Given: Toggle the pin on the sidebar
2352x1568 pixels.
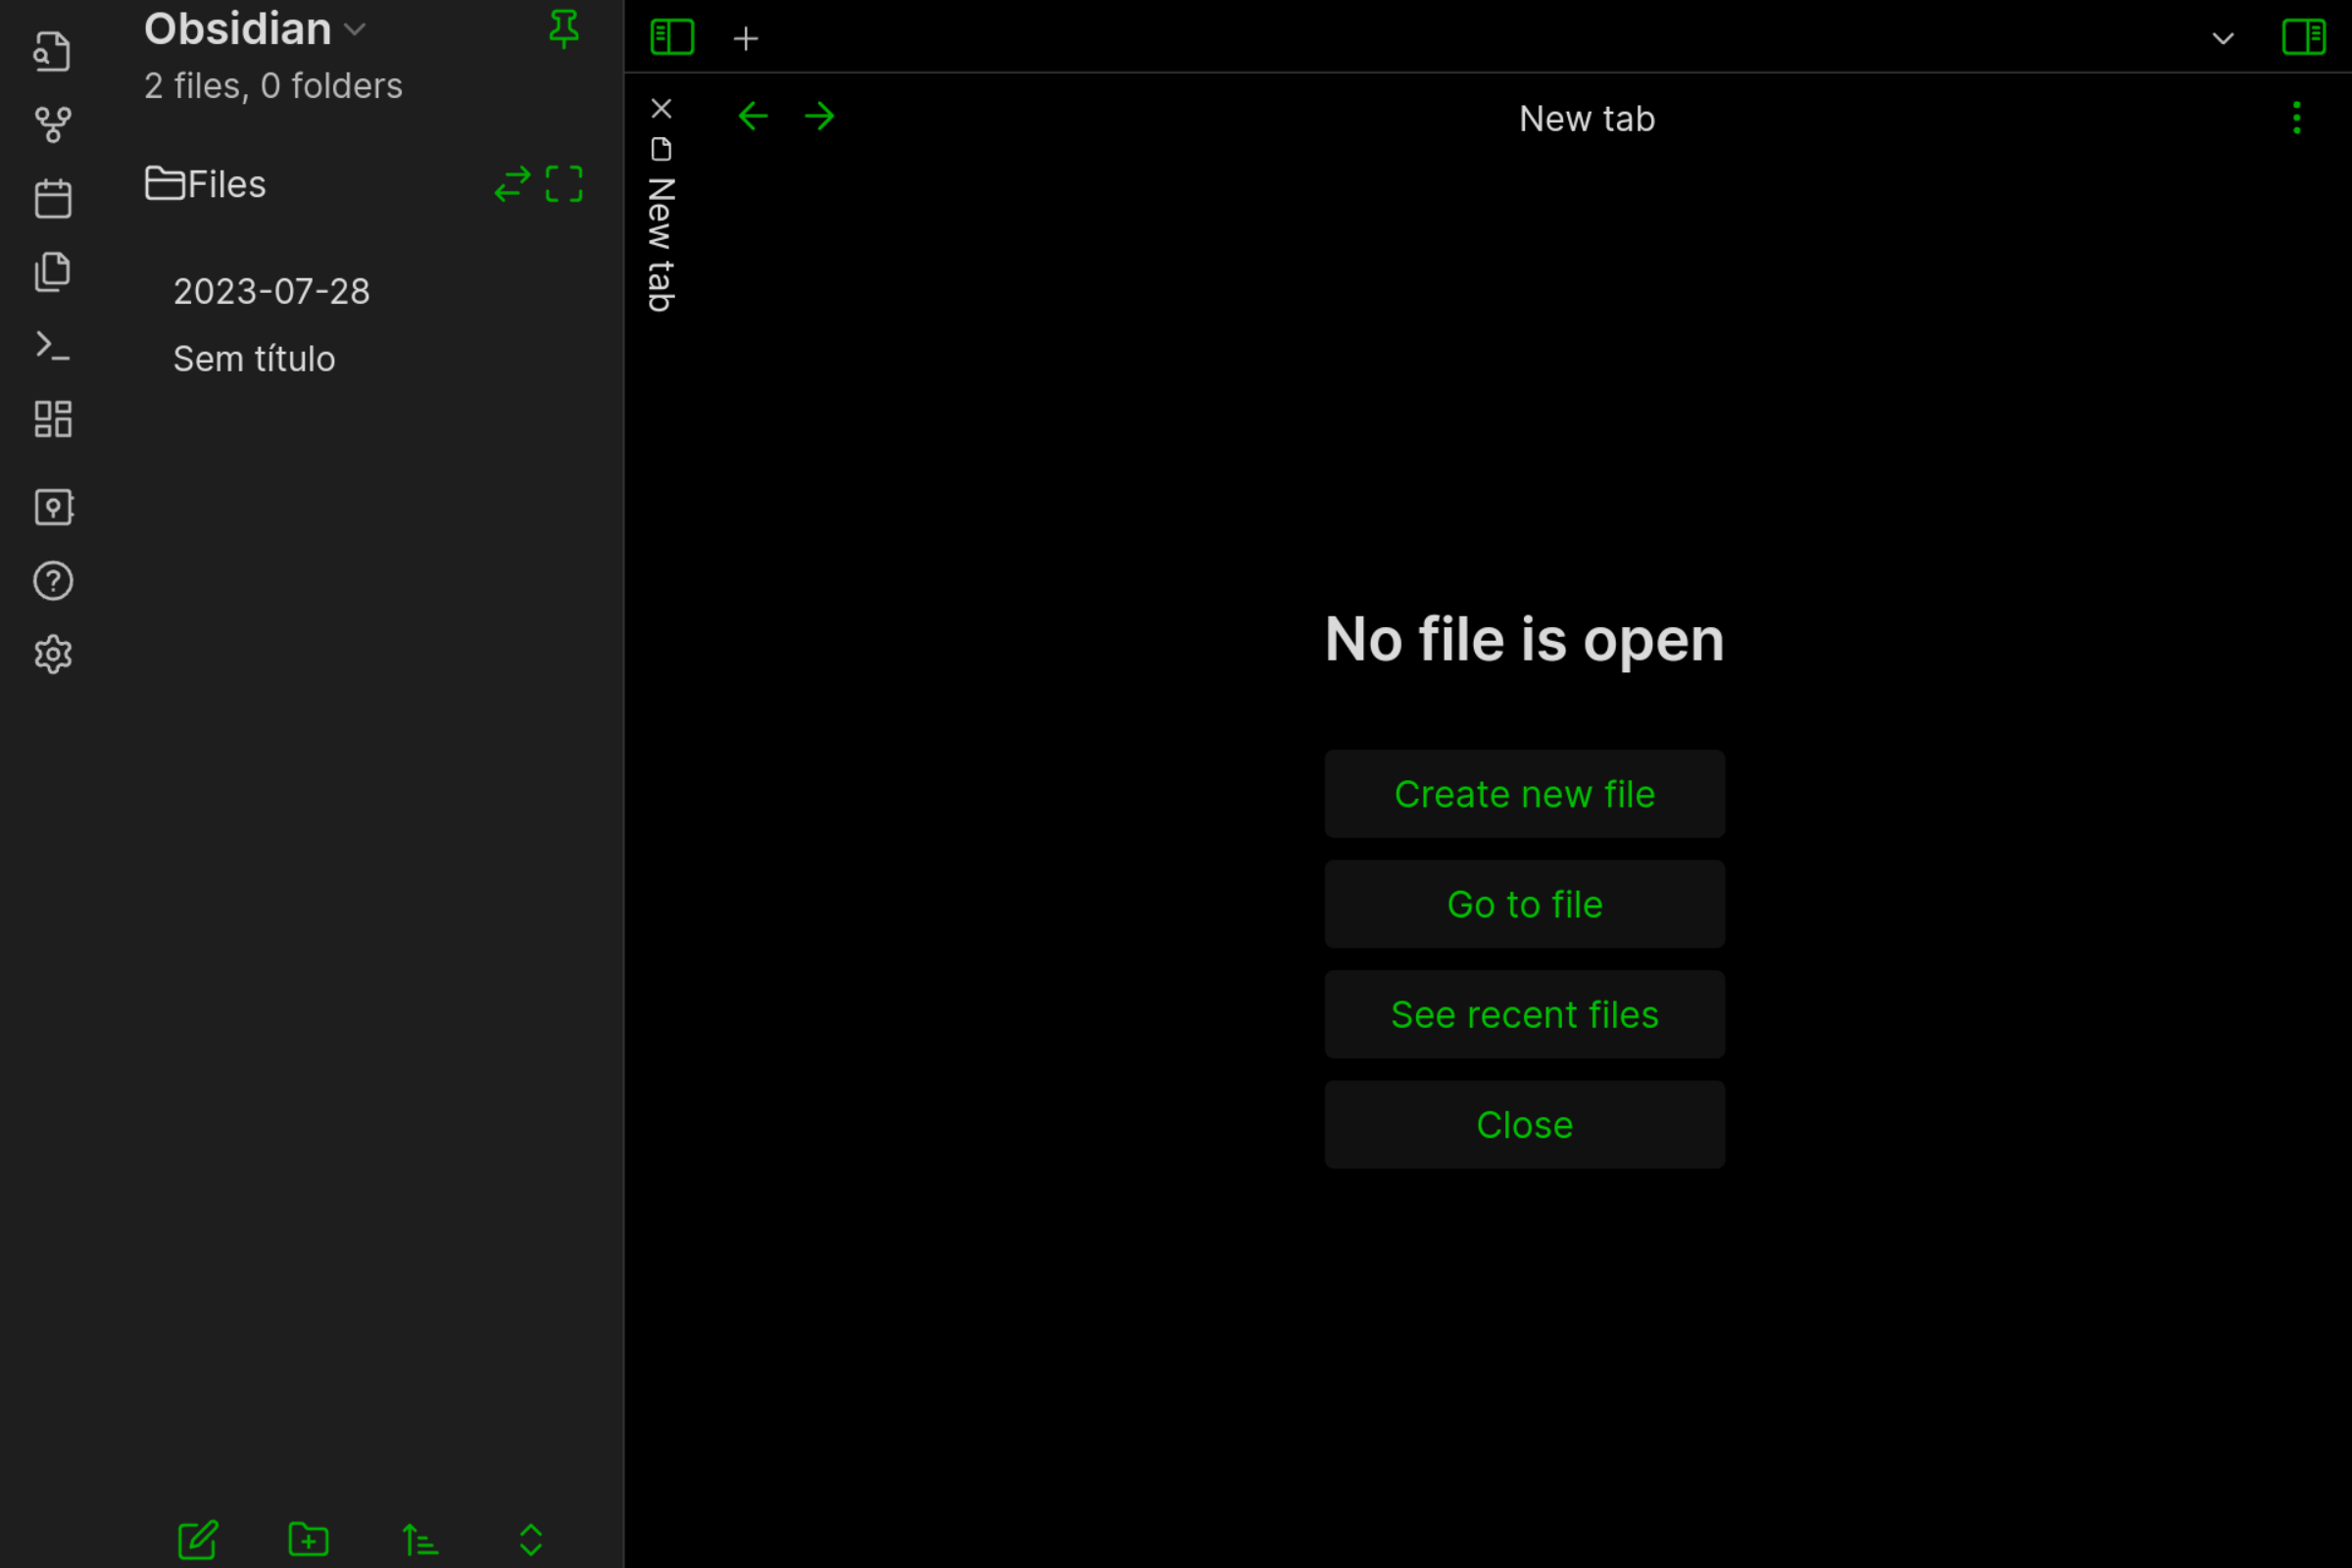Looking at the screenshot, I should 564,28.
